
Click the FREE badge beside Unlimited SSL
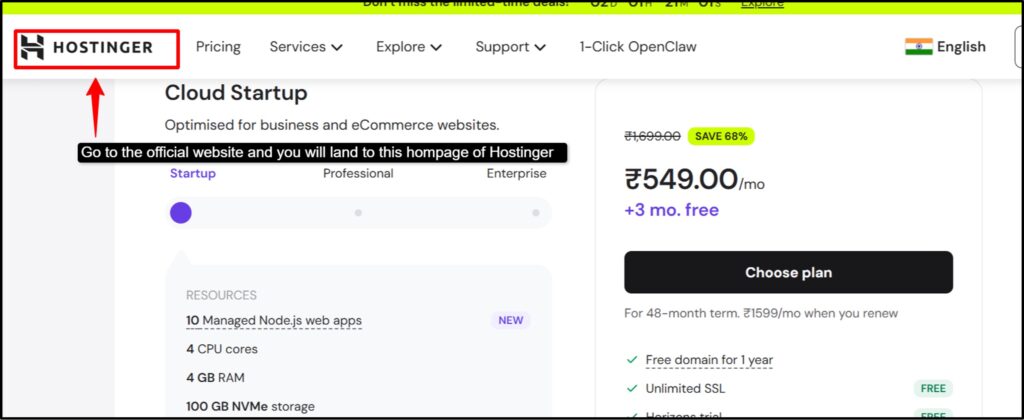pyautogui.click(x=933, y=389)
